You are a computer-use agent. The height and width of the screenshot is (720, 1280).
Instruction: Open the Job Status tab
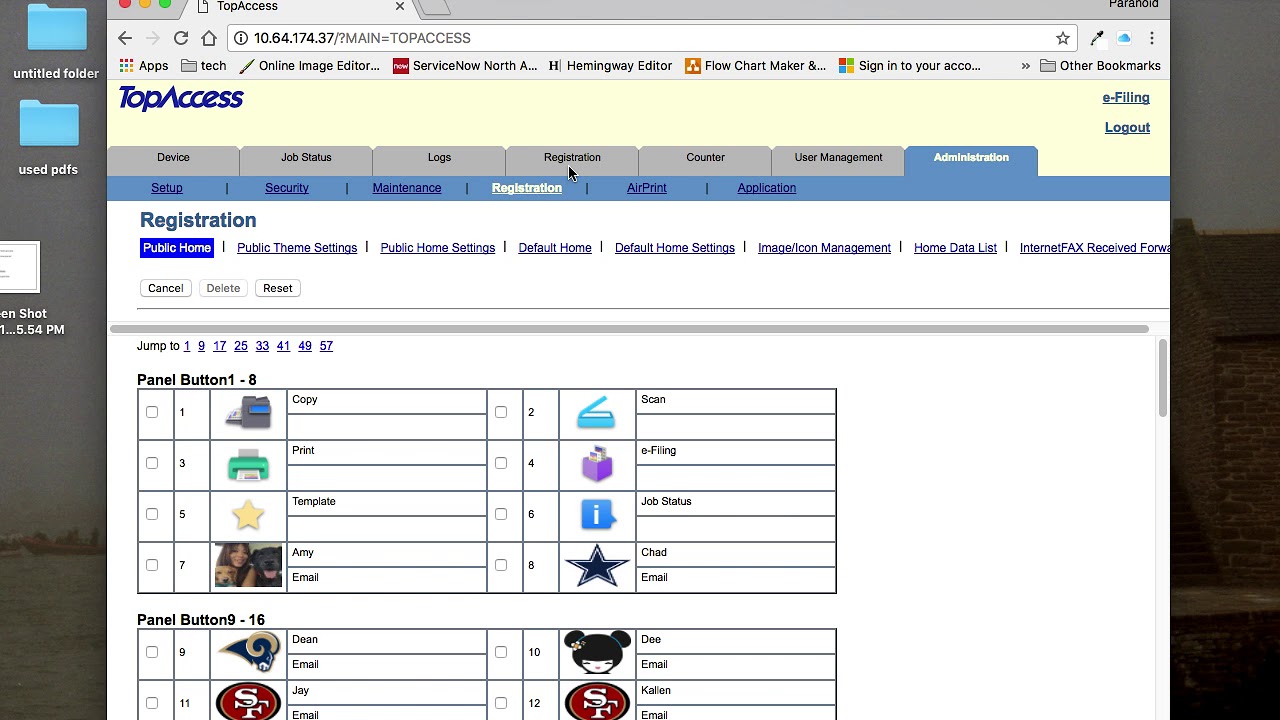(306, 158)
